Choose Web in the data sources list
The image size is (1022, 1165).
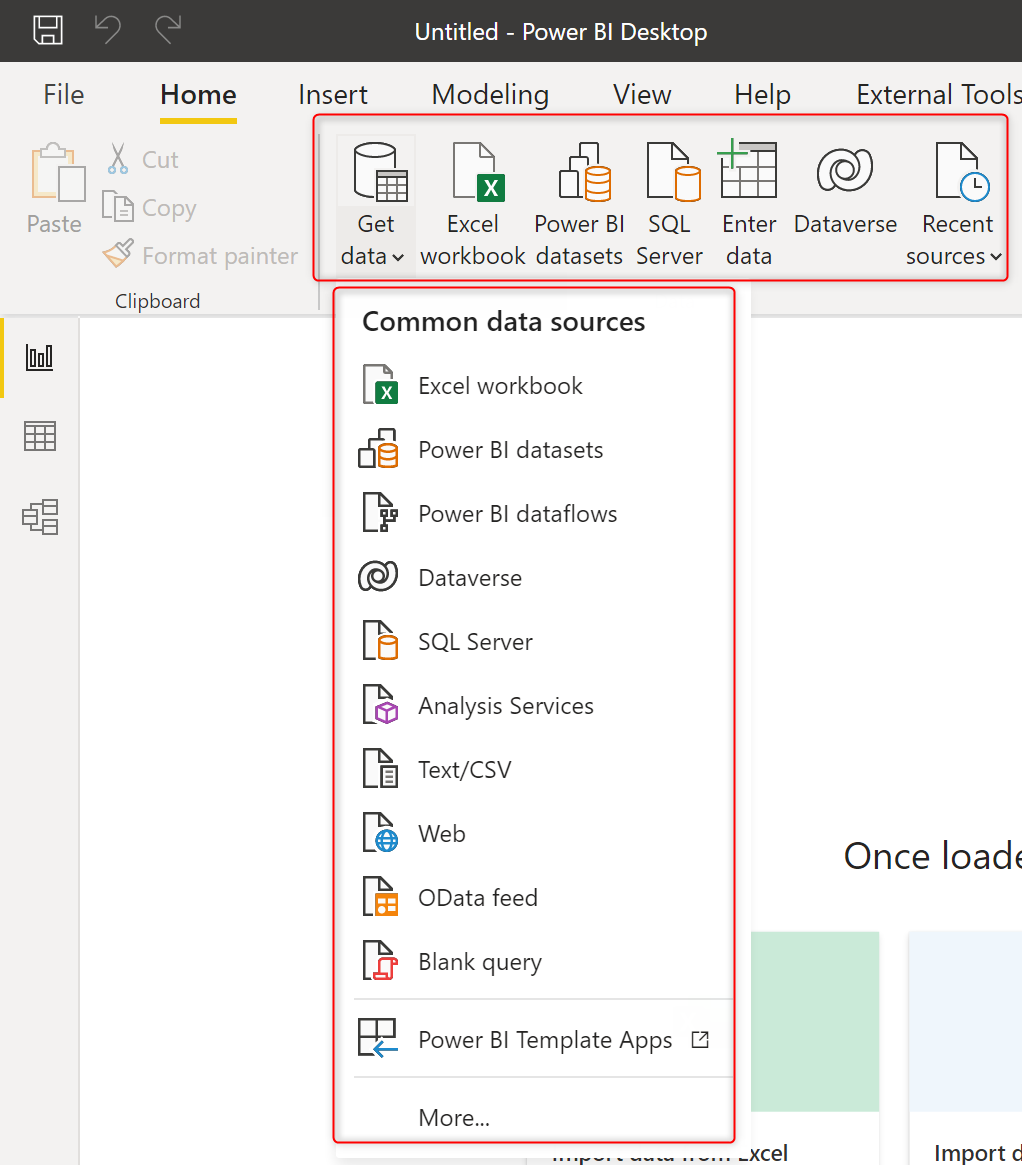[x=441, y=834]
